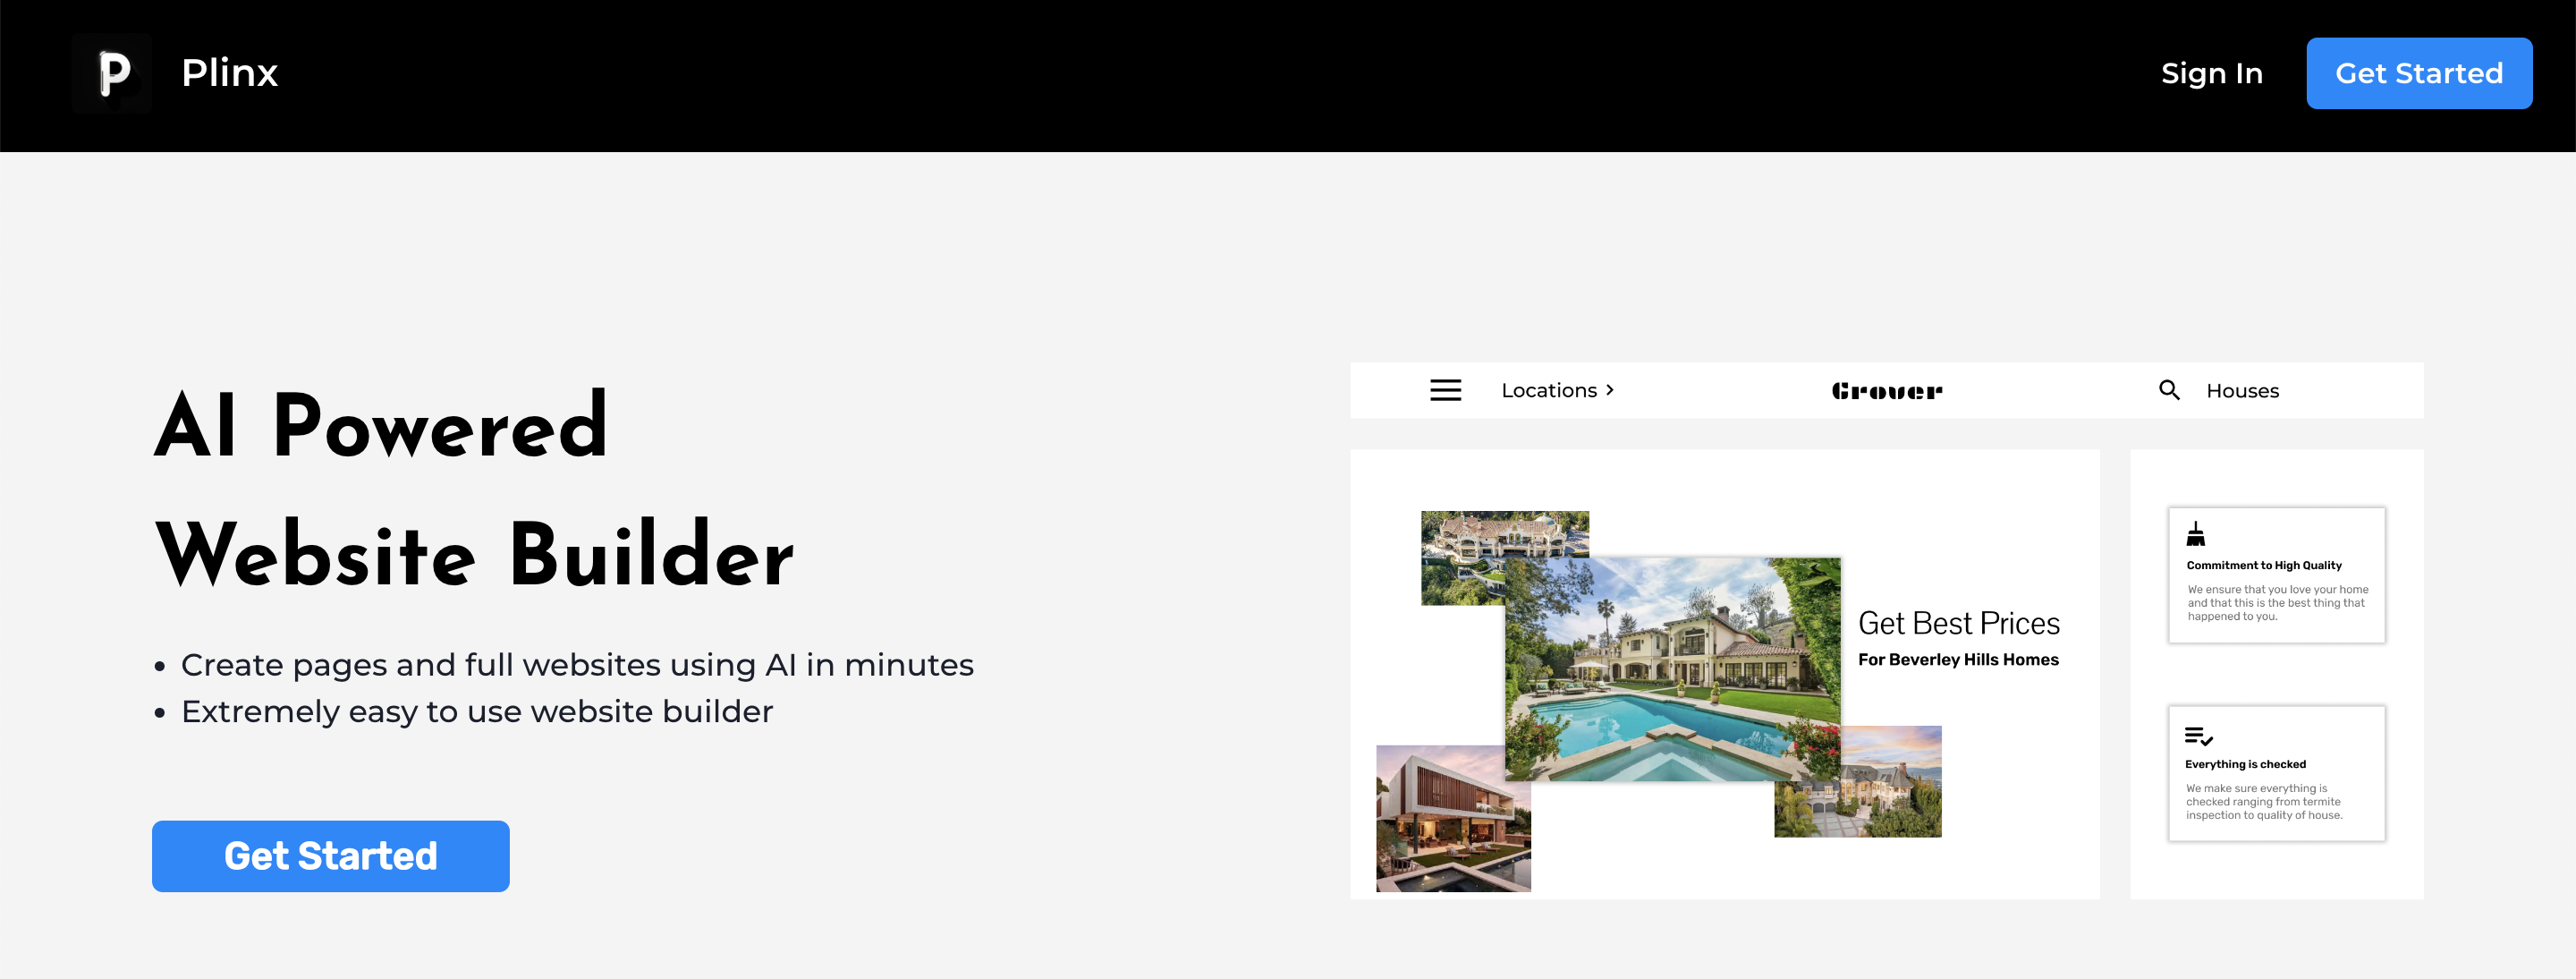This screenshot has height=979, width=2576.
Task: Open the Everything is checked card
Action: pos(2276,773)
